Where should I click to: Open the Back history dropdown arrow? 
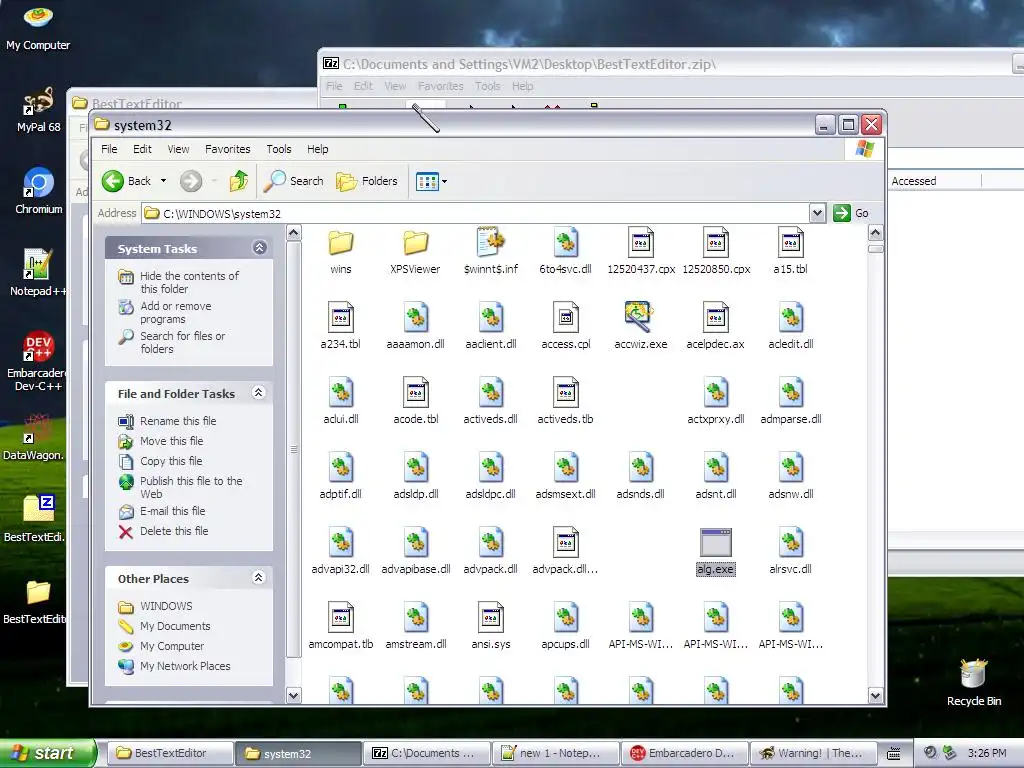coord(163,181)
